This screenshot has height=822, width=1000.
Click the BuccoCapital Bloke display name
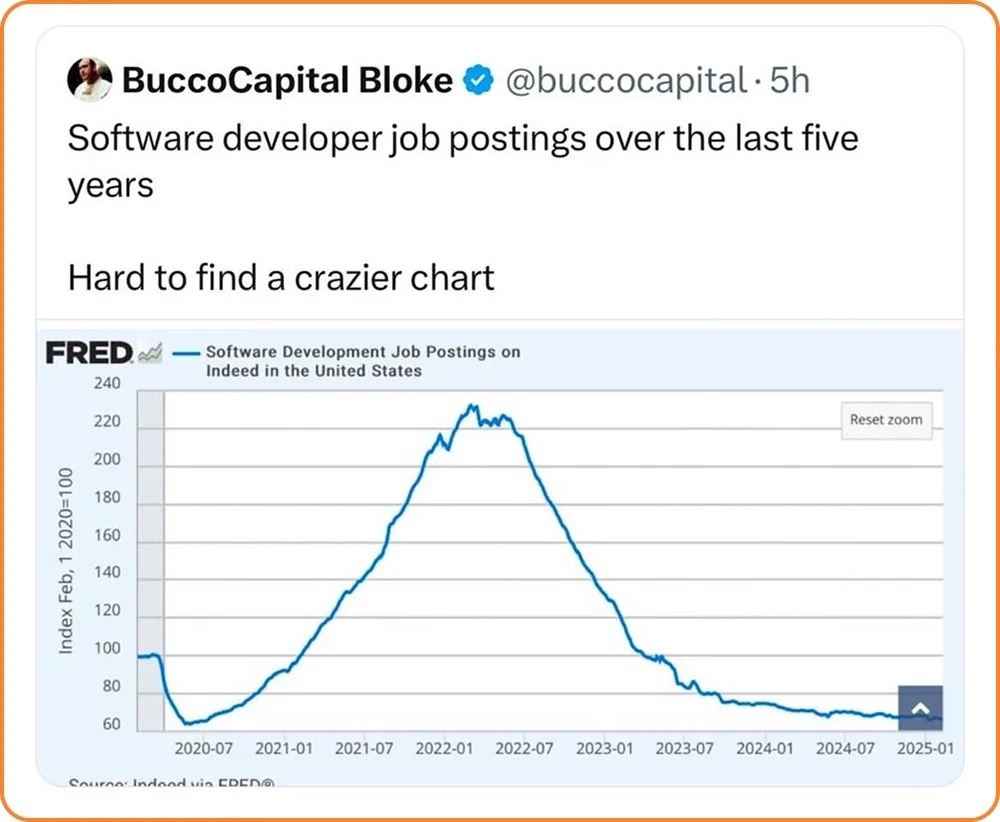coord(287,80)
